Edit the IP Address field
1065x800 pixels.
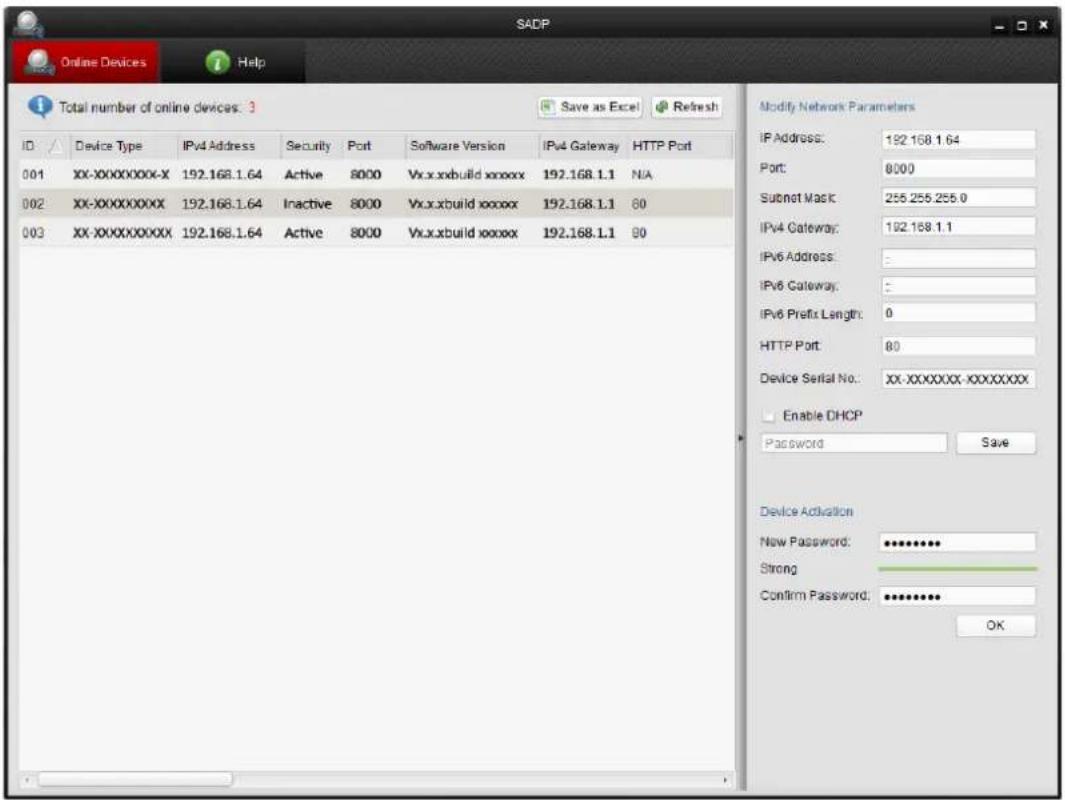958,140
